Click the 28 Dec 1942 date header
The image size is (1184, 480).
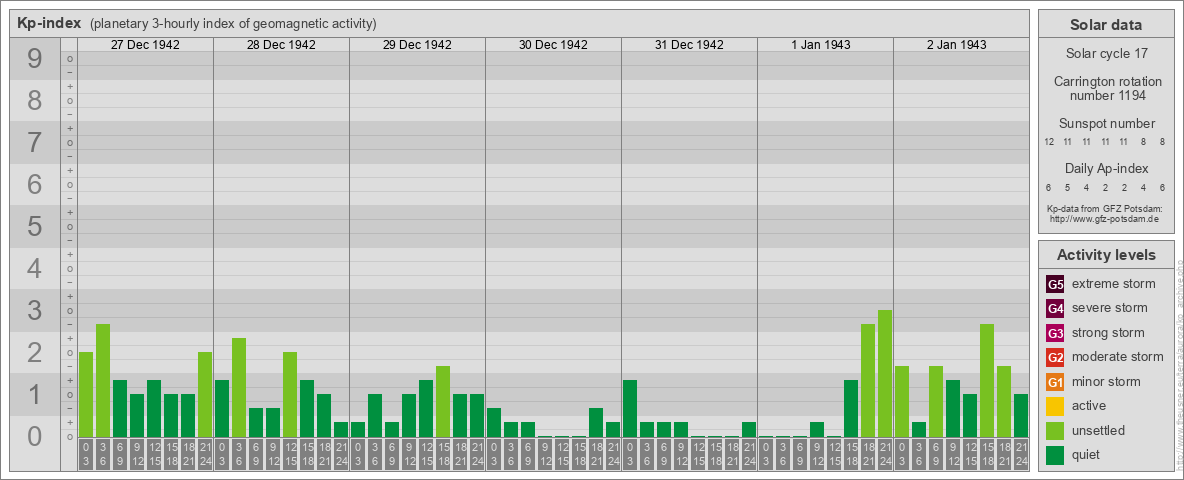pyautogui.click(x=281, y=45)
